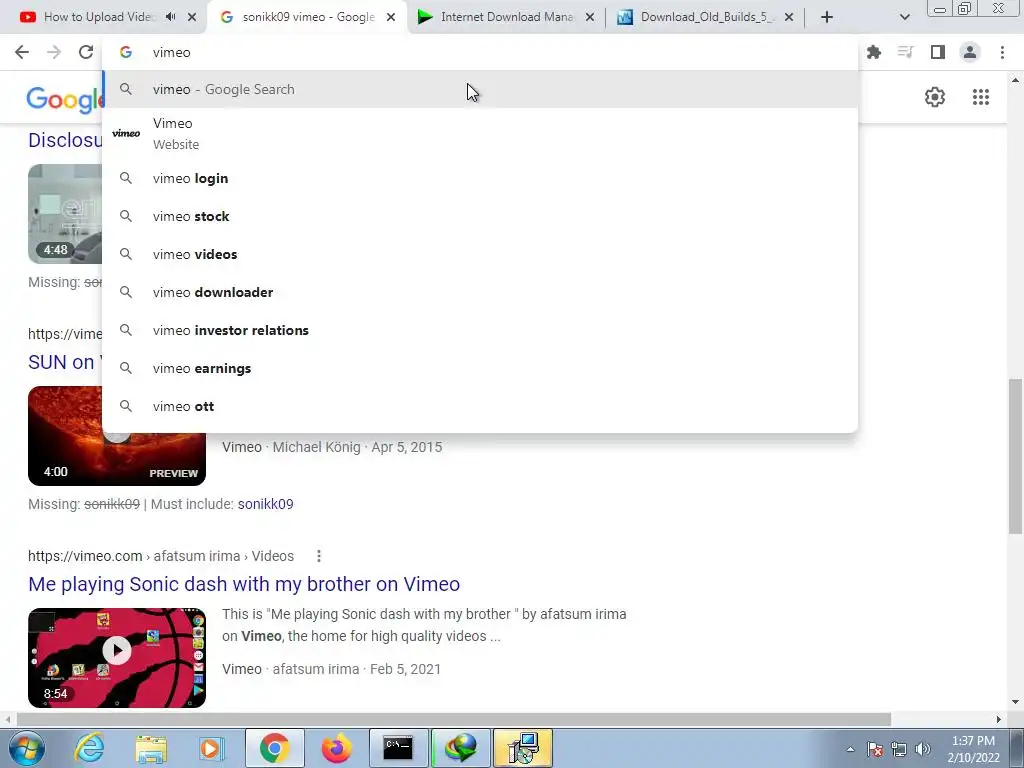Close the How to Upload Video tab
The image size is (1024, 768).
tap(192, 17)
